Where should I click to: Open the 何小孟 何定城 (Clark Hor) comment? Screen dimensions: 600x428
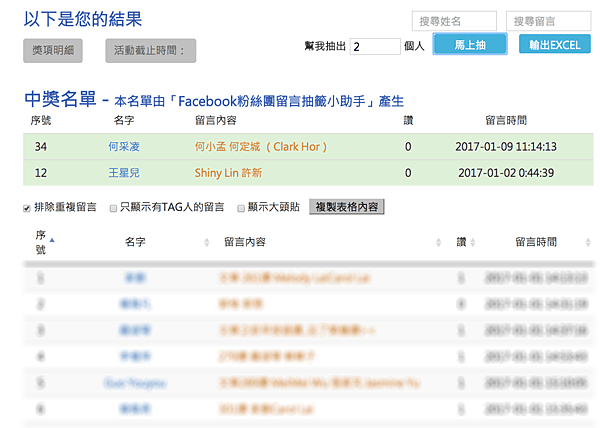click(261, 146)
